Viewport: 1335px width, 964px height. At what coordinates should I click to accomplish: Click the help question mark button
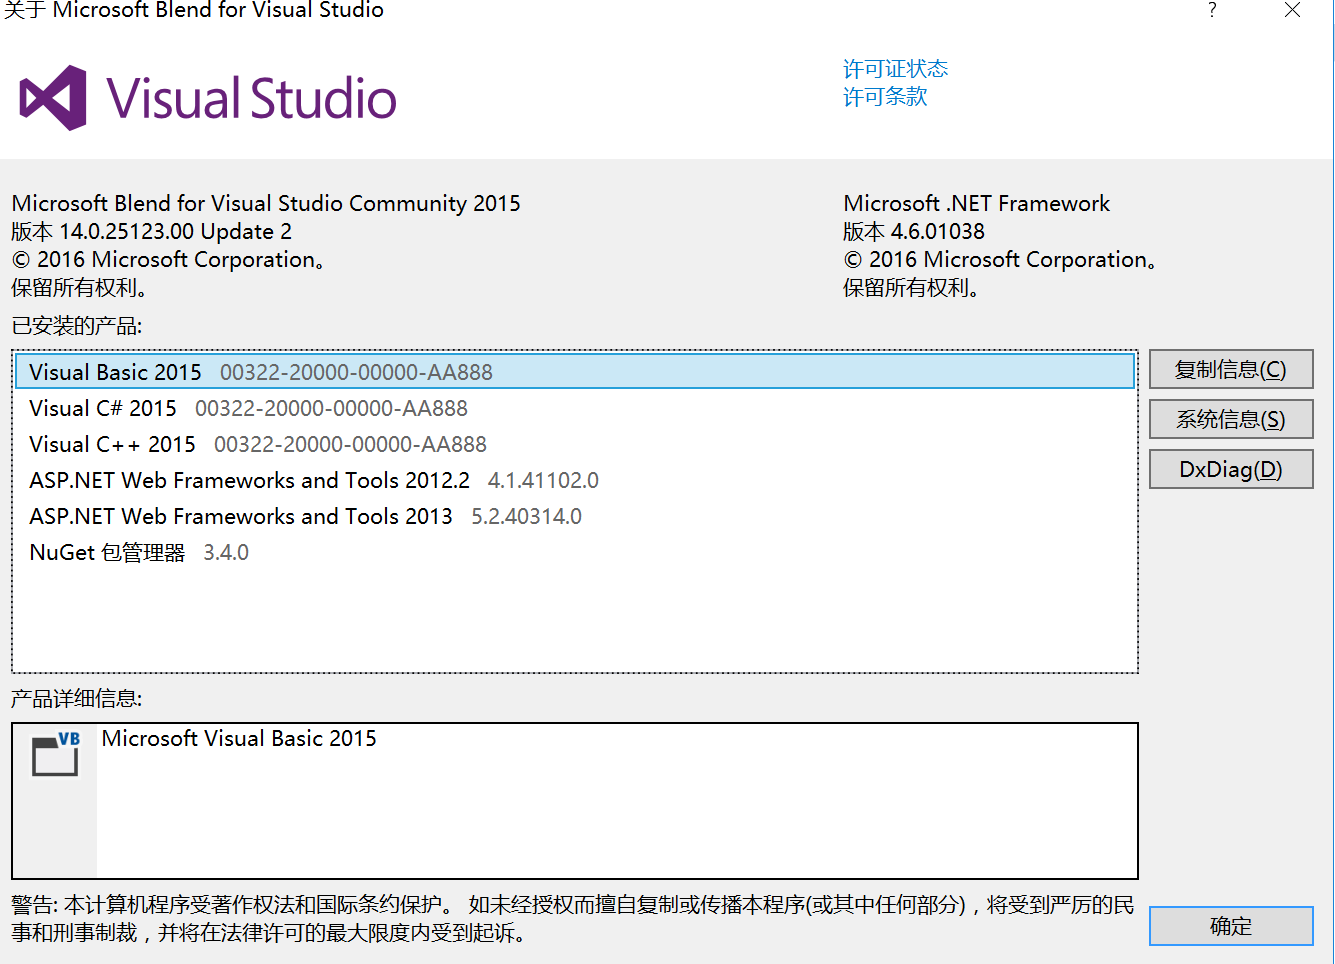coord(1212,10)
